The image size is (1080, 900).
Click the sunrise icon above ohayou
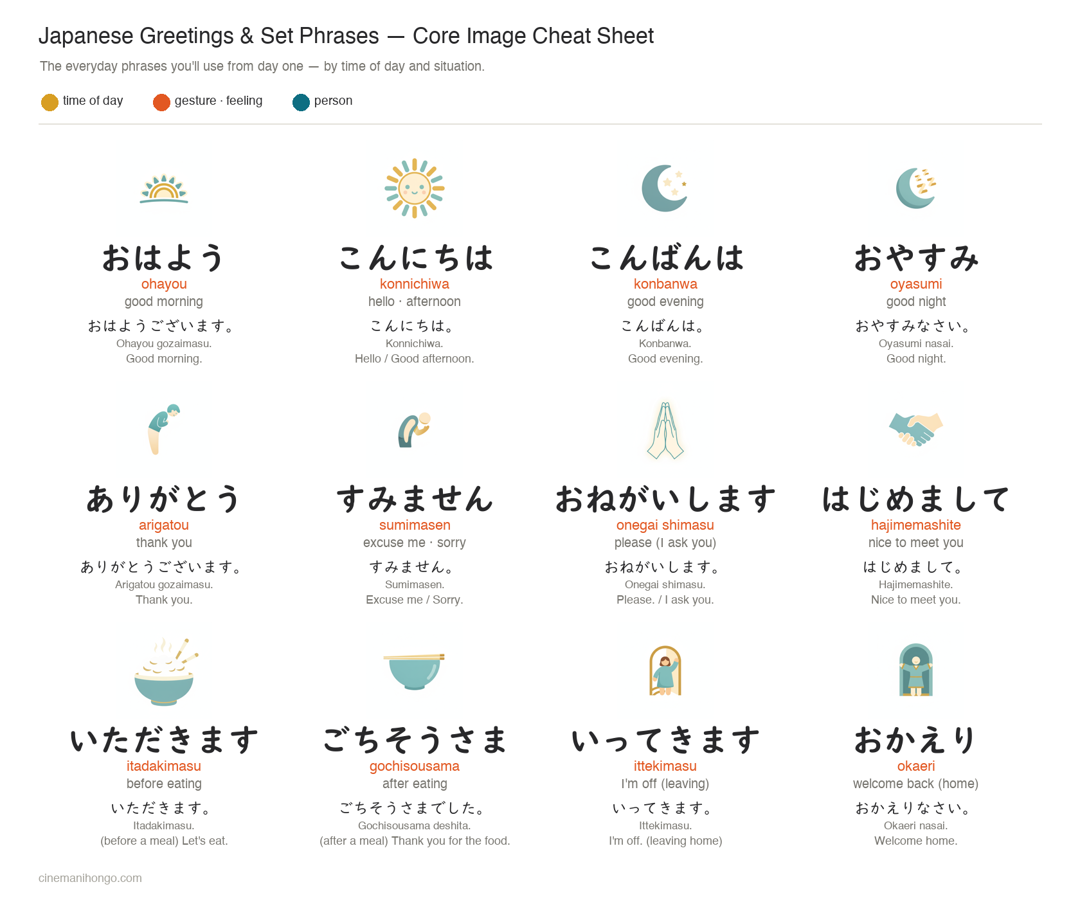[164, 189]
